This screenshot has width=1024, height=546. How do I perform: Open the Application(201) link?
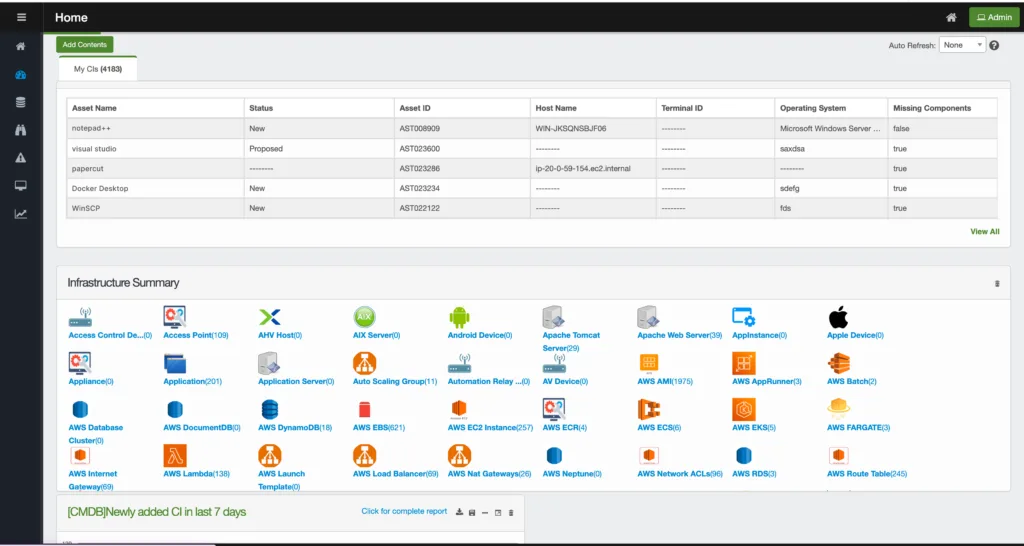click(x=193, y=381)
